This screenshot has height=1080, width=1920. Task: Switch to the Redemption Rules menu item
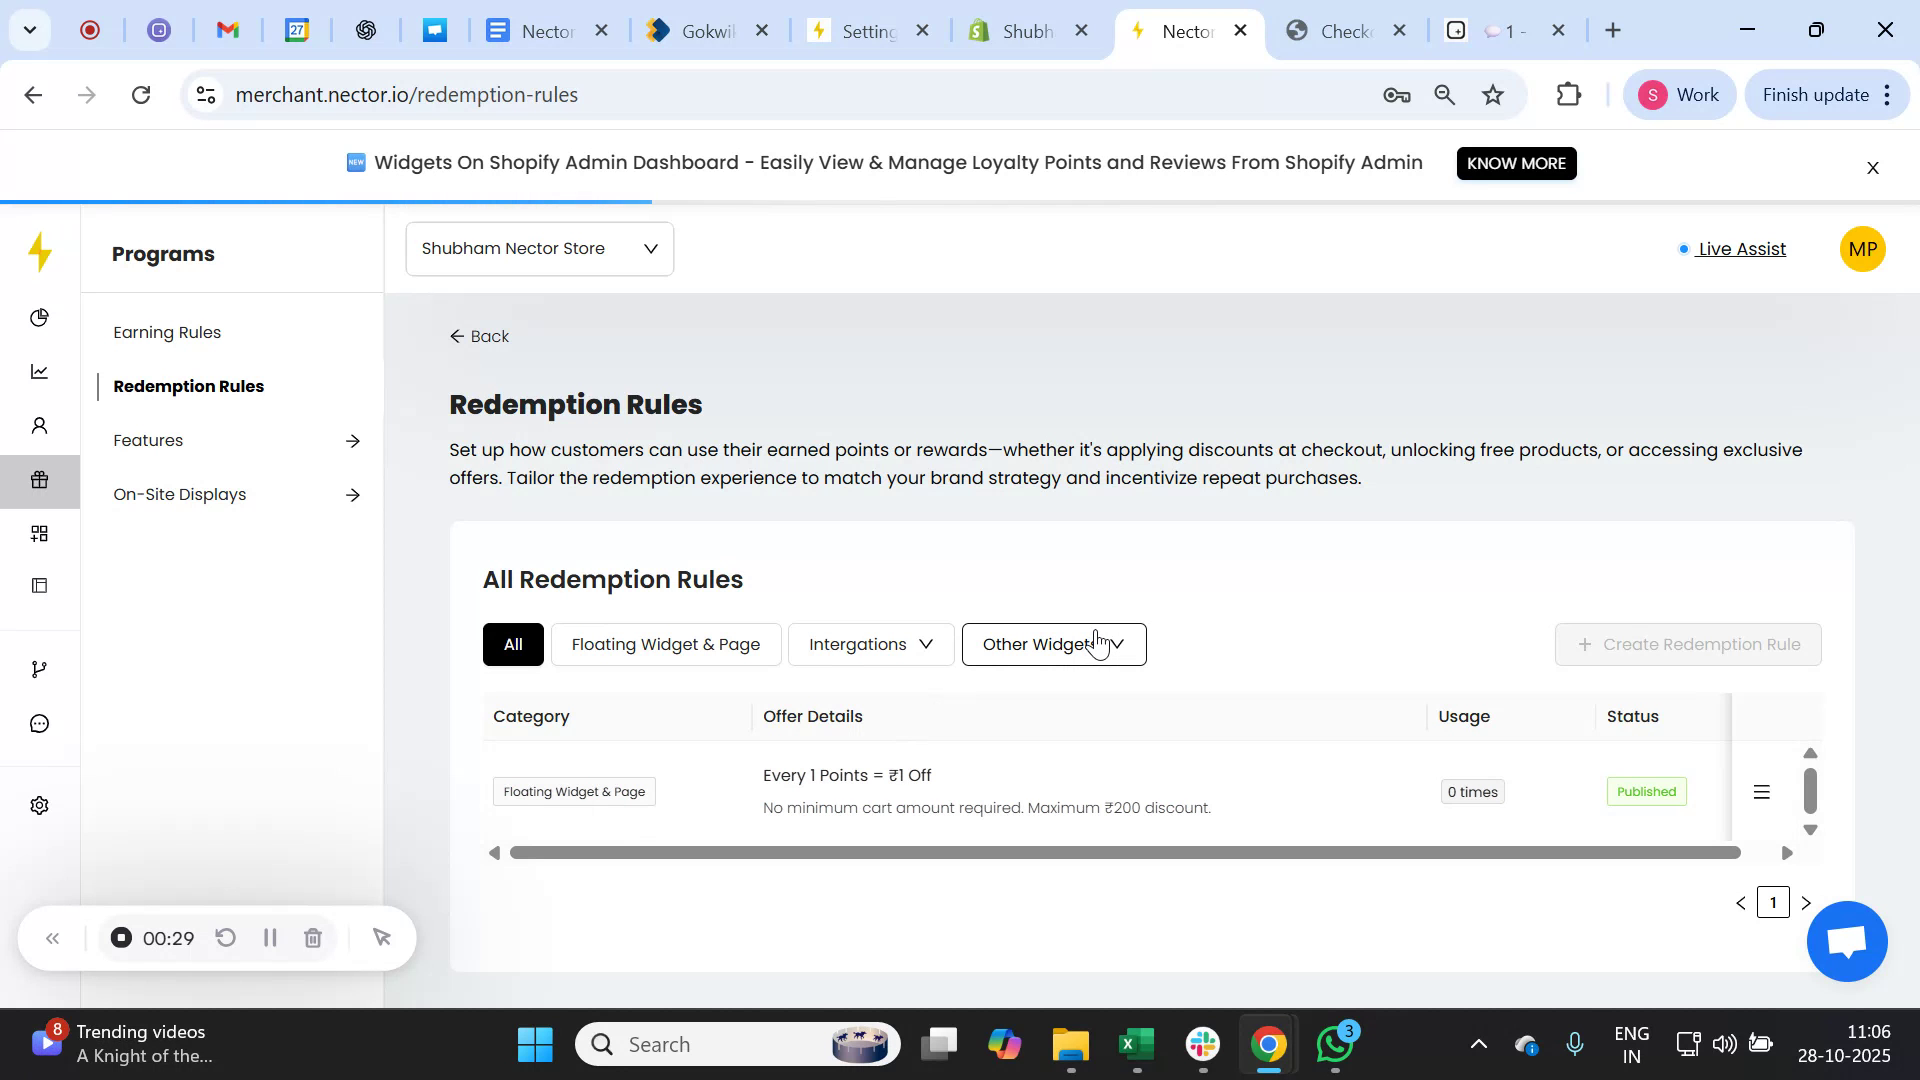(x=188, y=386)
